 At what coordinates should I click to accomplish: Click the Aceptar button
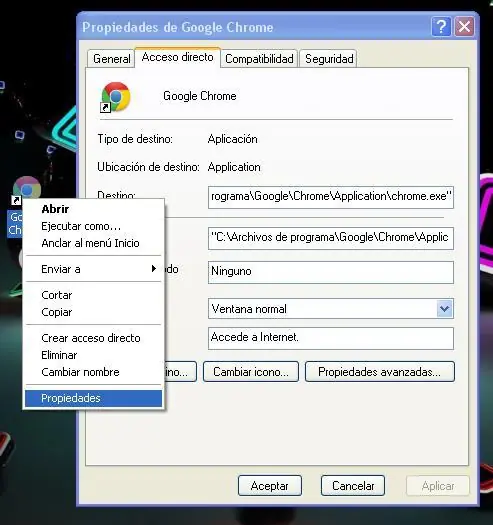coord(270,485)
